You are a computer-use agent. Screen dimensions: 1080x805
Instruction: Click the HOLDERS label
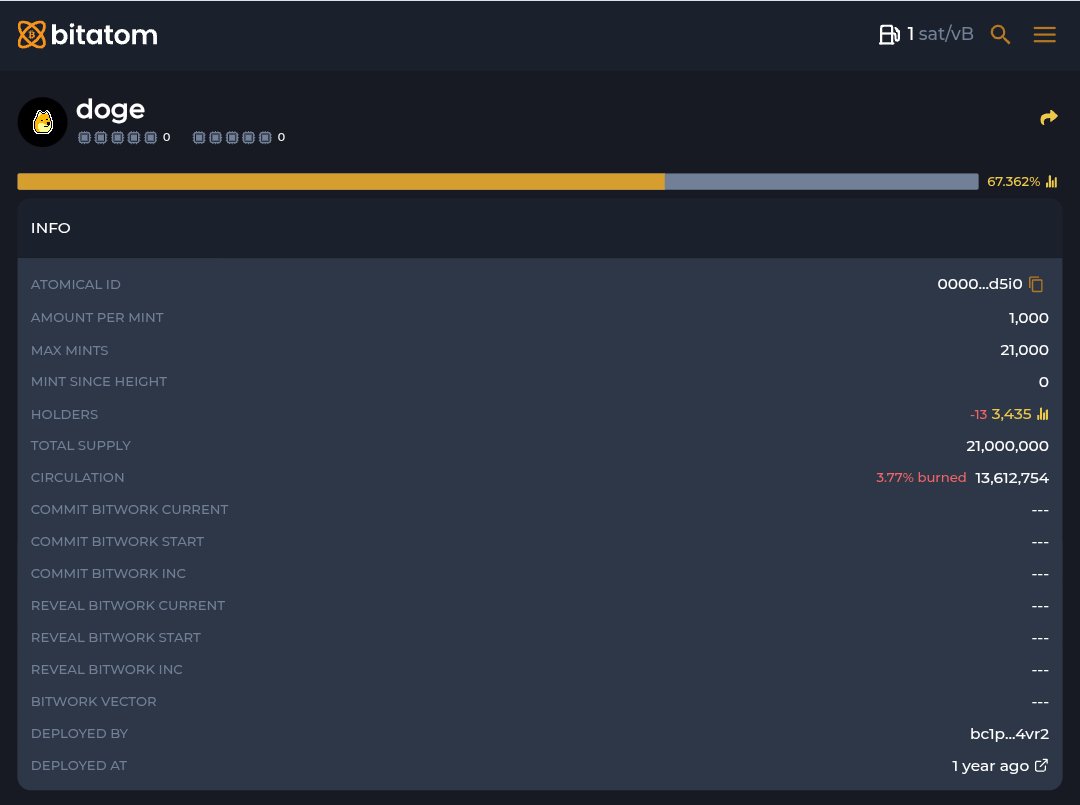tap(64, 415)
